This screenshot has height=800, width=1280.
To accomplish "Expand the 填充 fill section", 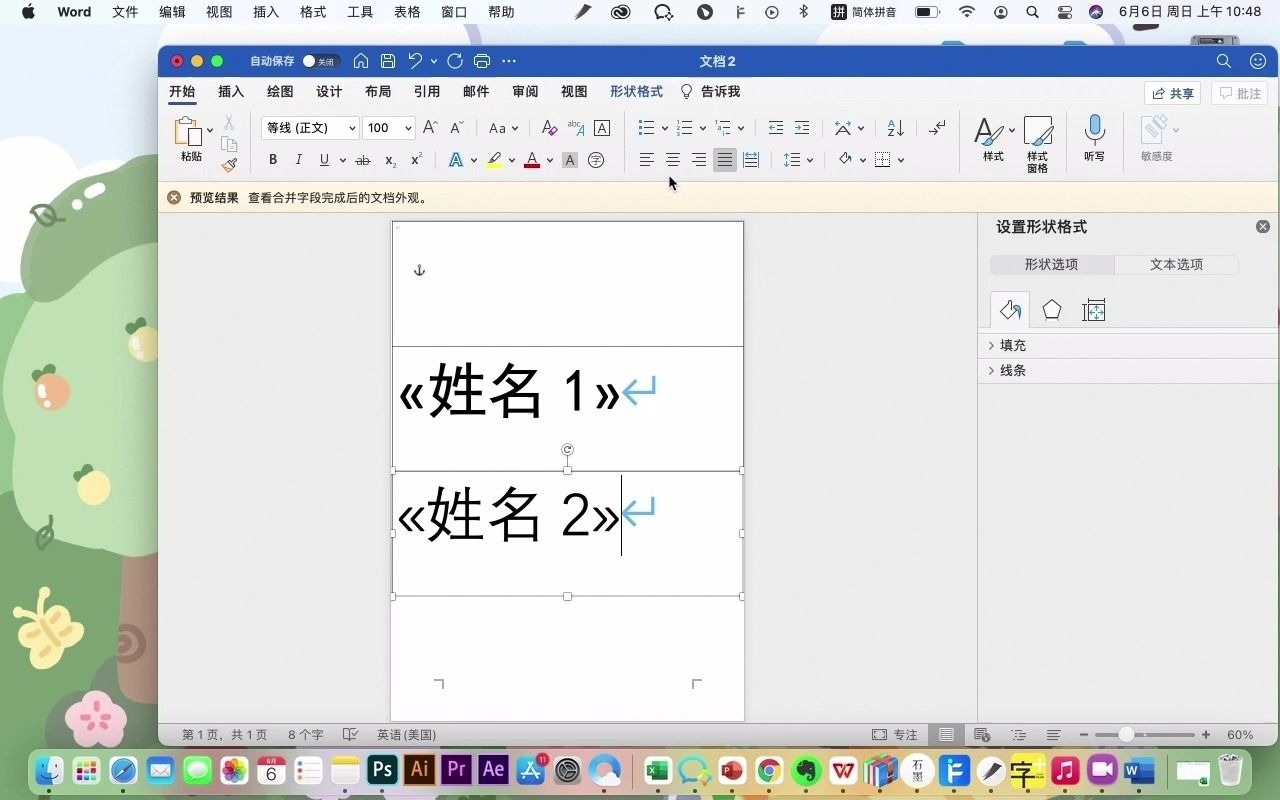I will click(x=1012, y=345).
